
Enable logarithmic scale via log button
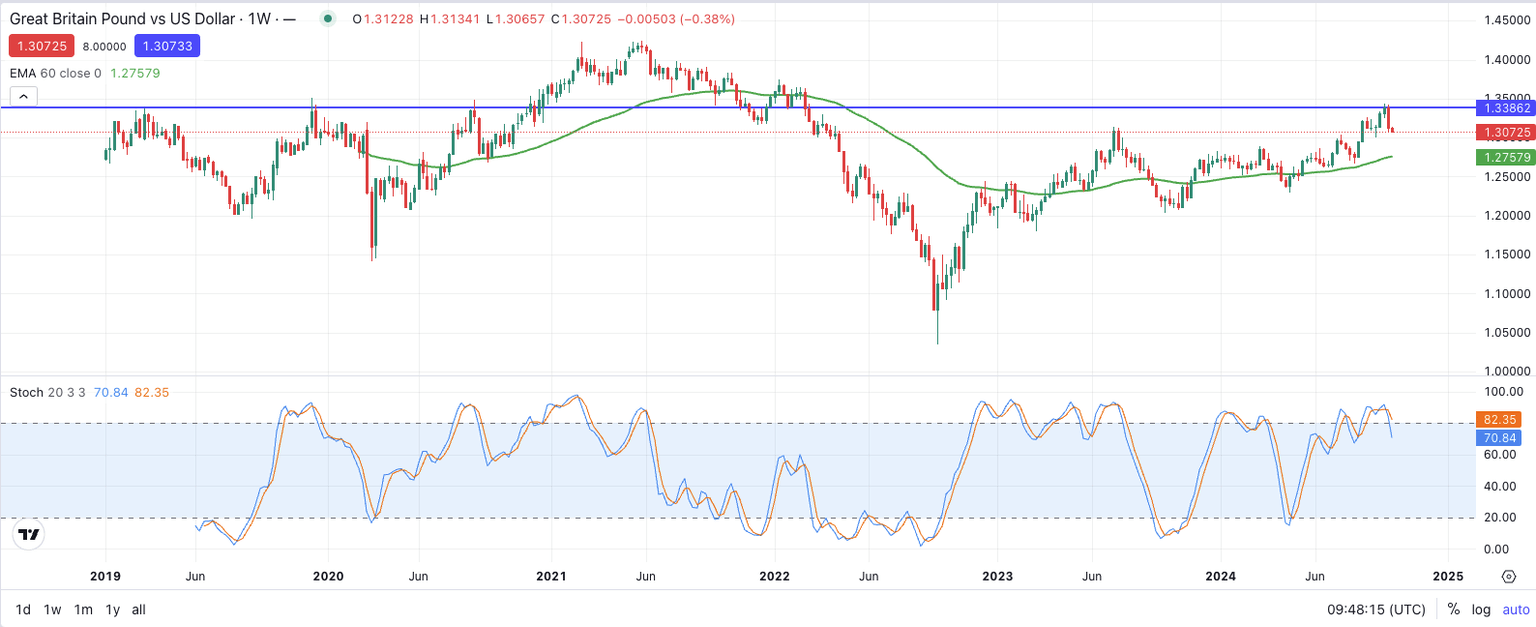pyautogui.click(x=1480, y=609)
